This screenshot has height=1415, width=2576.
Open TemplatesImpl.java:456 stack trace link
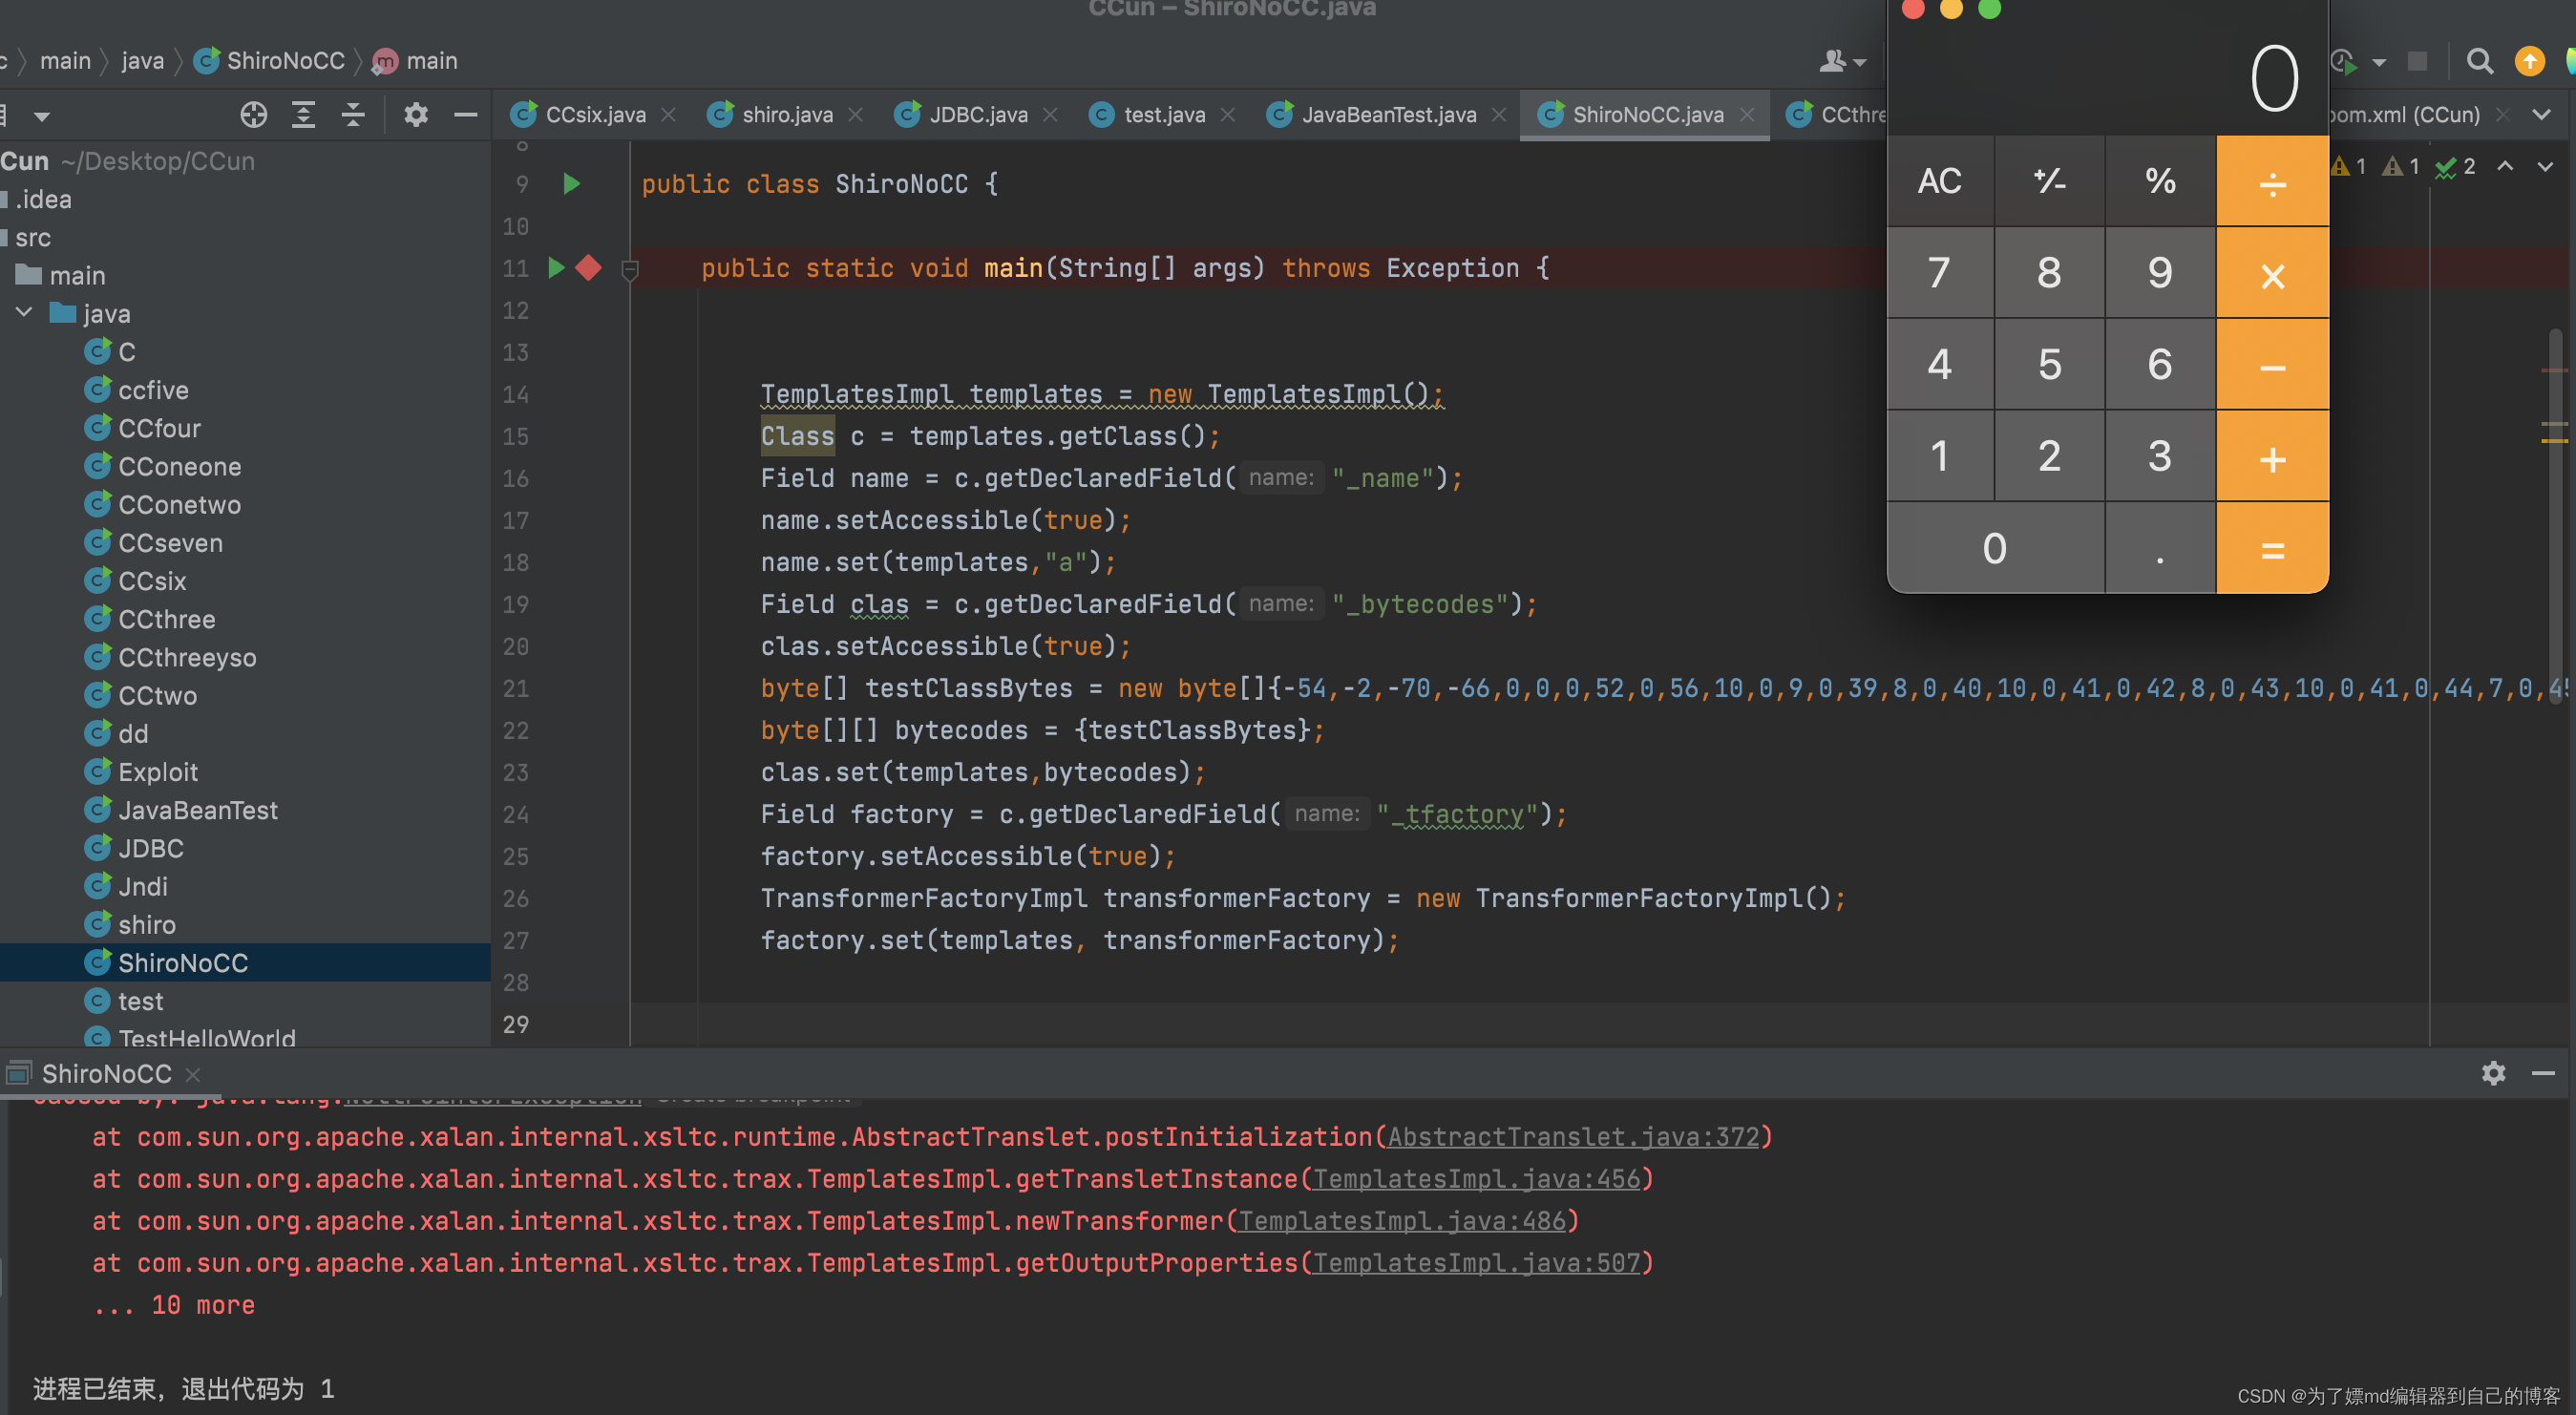(x=1476, y=1178)
